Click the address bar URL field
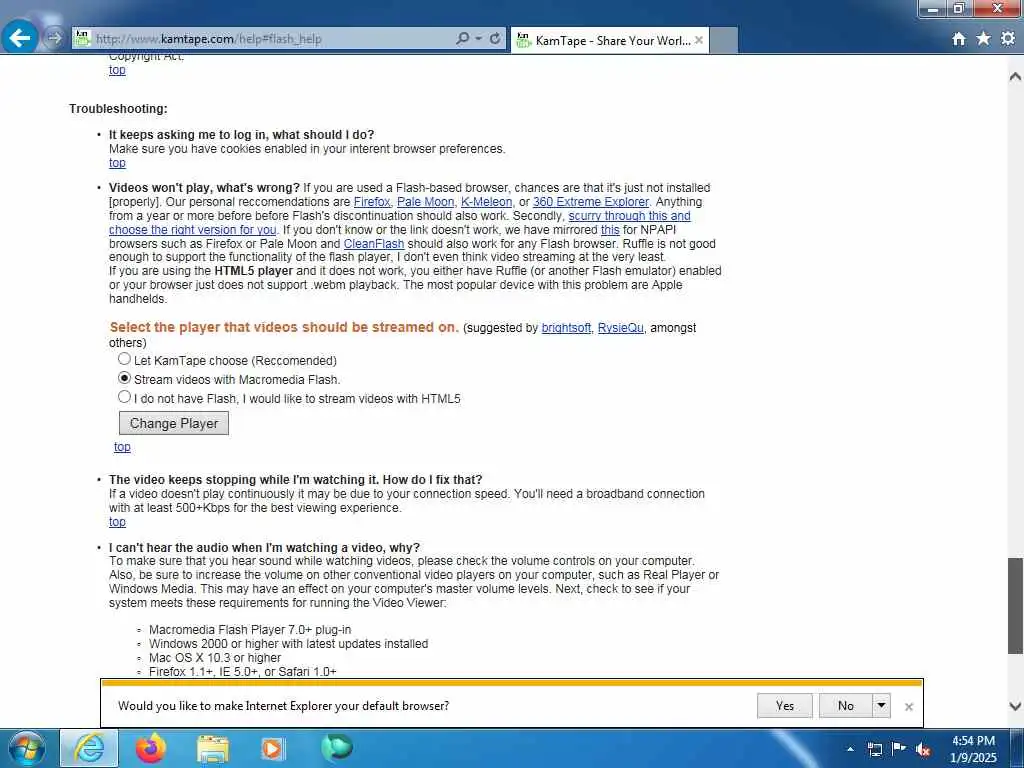Screen dimensions: 1024x768 pos(273,39)
